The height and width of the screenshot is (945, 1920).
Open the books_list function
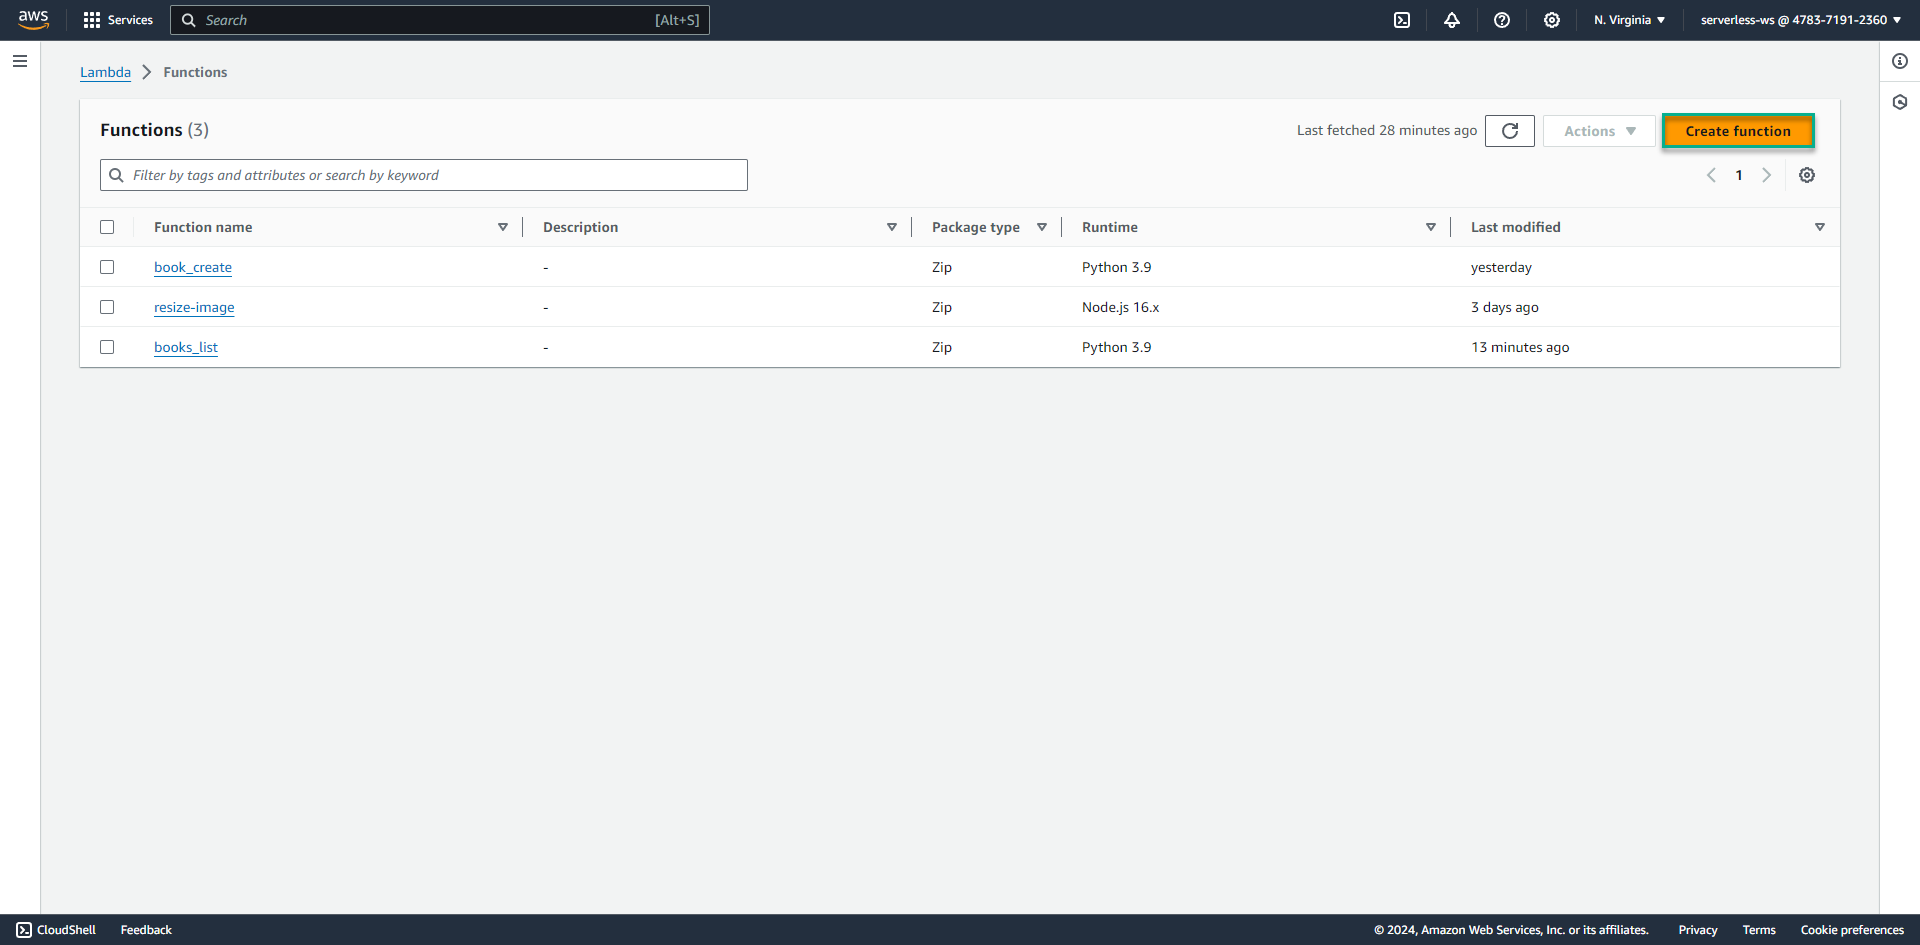pos(186,347)
